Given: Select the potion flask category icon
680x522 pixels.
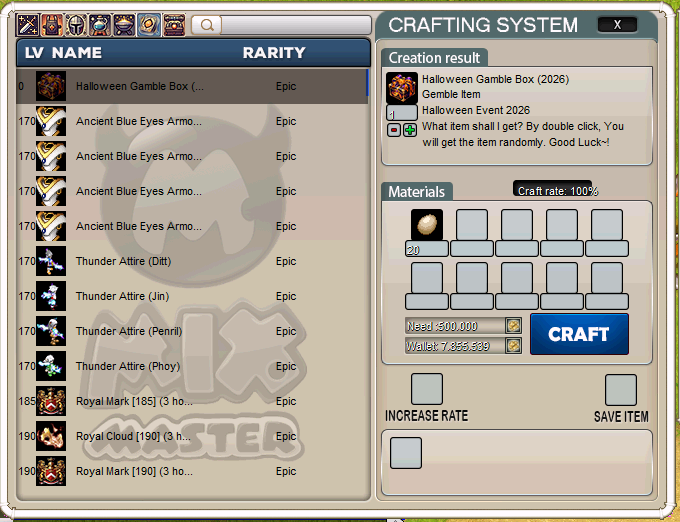Looking at the screenshot, I should (x=100, y=25).
